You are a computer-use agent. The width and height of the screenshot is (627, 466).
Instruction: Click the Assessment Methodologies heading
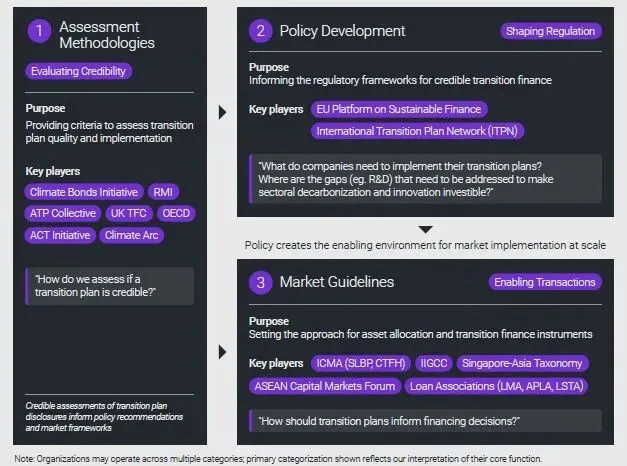107,35
